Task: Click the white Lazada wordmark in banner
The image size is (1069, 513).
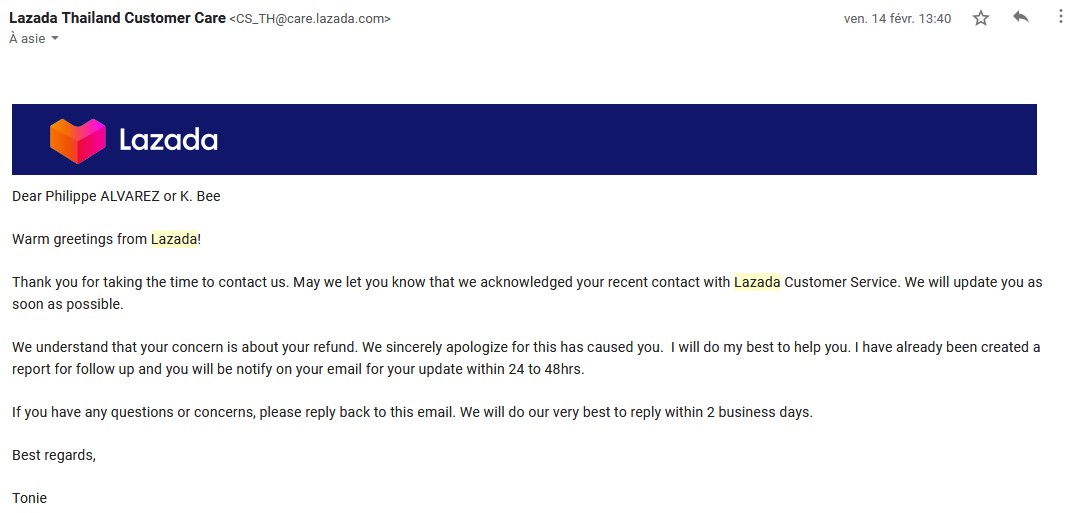Action: (168, 140)
